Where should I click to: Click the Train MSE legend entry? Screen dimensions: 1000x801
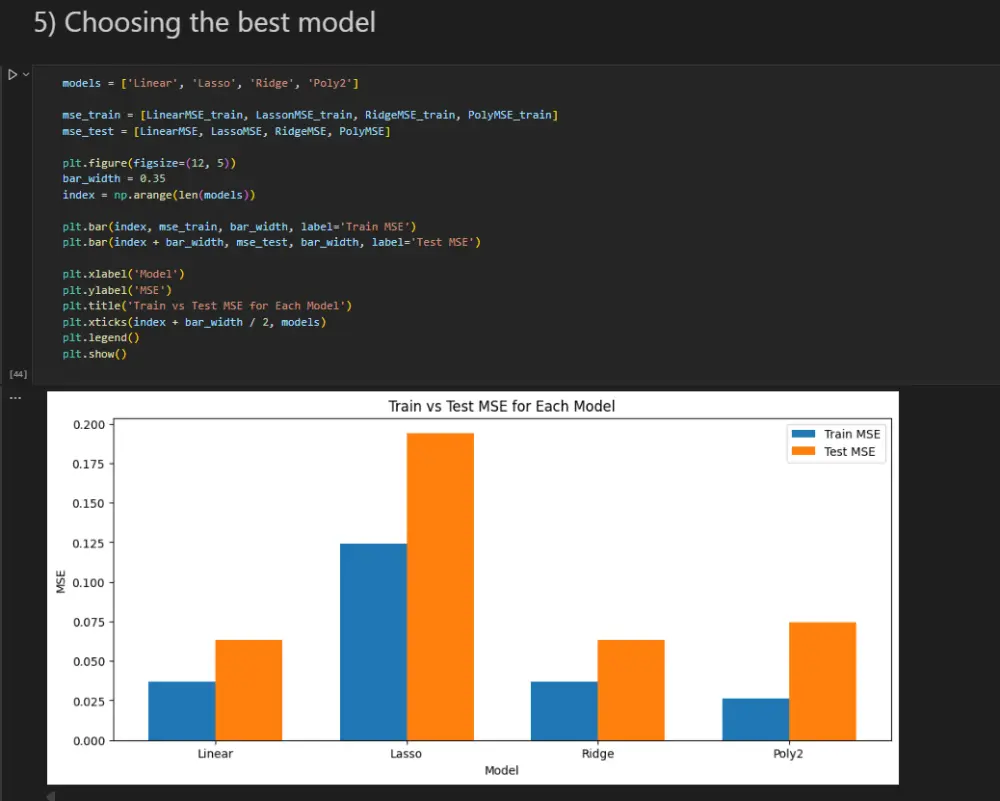point(845,434)
